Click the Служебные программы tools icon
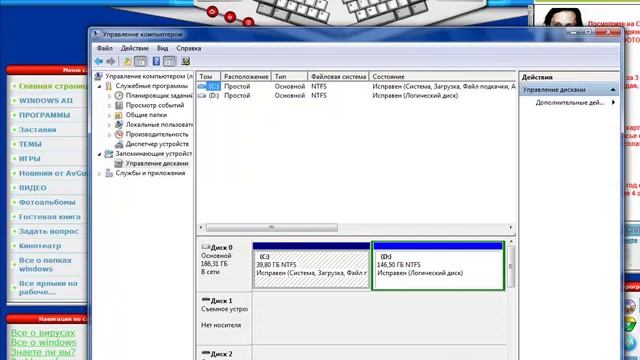This screenshot has width=640, height=360. coord(109,86)
